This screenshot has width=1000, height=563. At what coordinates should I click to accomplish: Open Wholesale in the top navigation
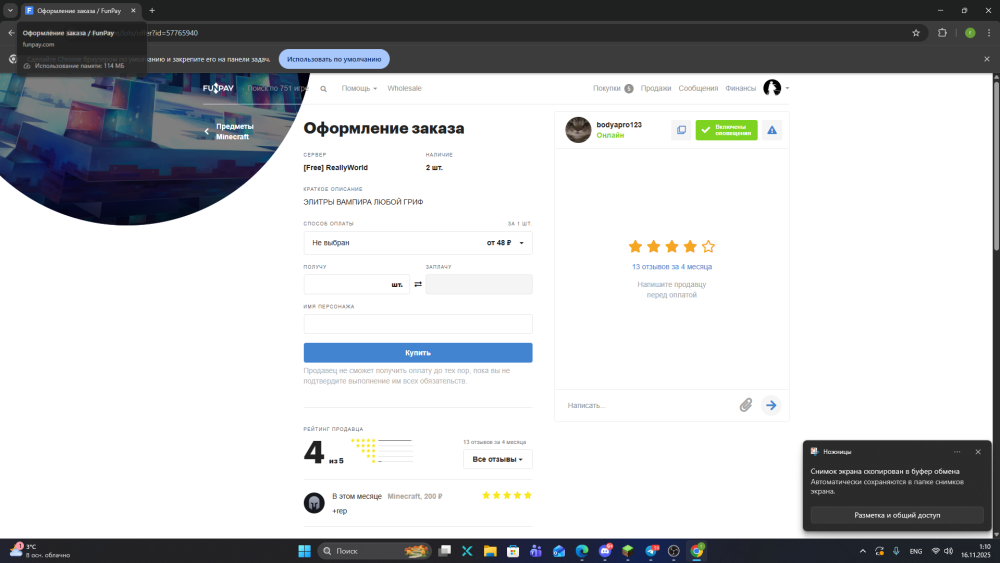(x=404, y=88)
